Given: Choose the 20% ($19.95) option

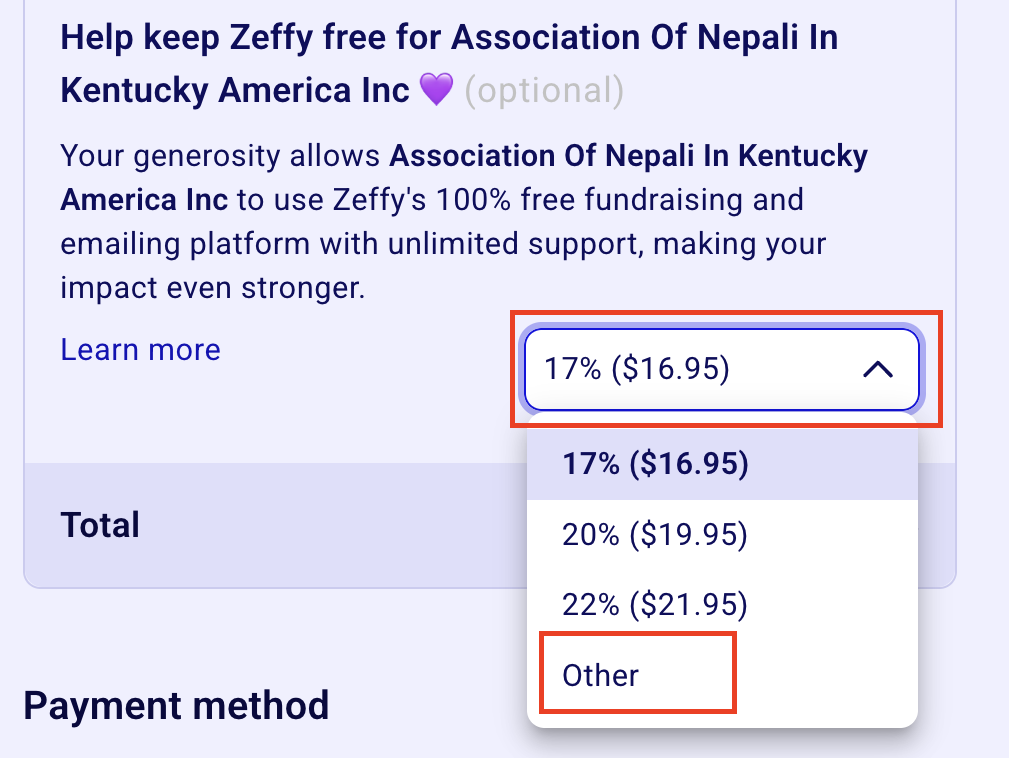Looking at the screenshot, I should 722,535.
